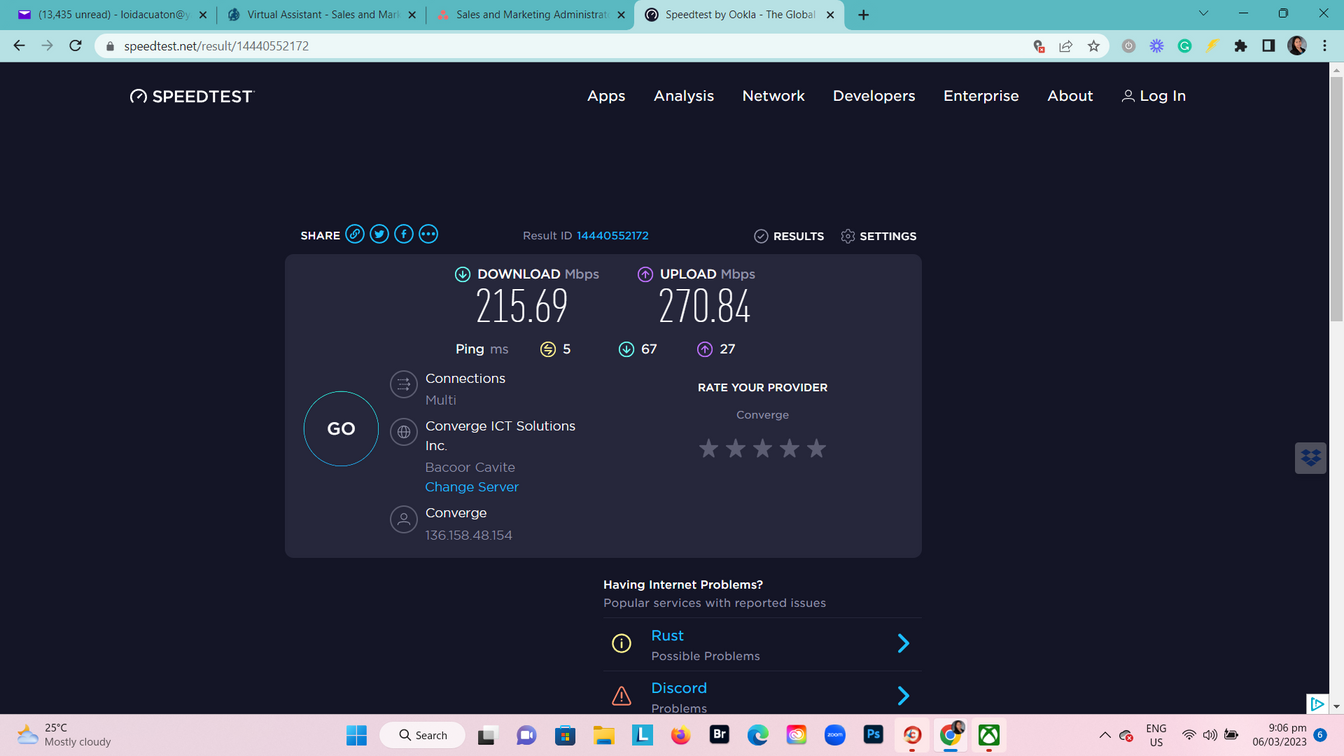
Task: Open more share options ellipsis icon
Action: coord(428,234)
